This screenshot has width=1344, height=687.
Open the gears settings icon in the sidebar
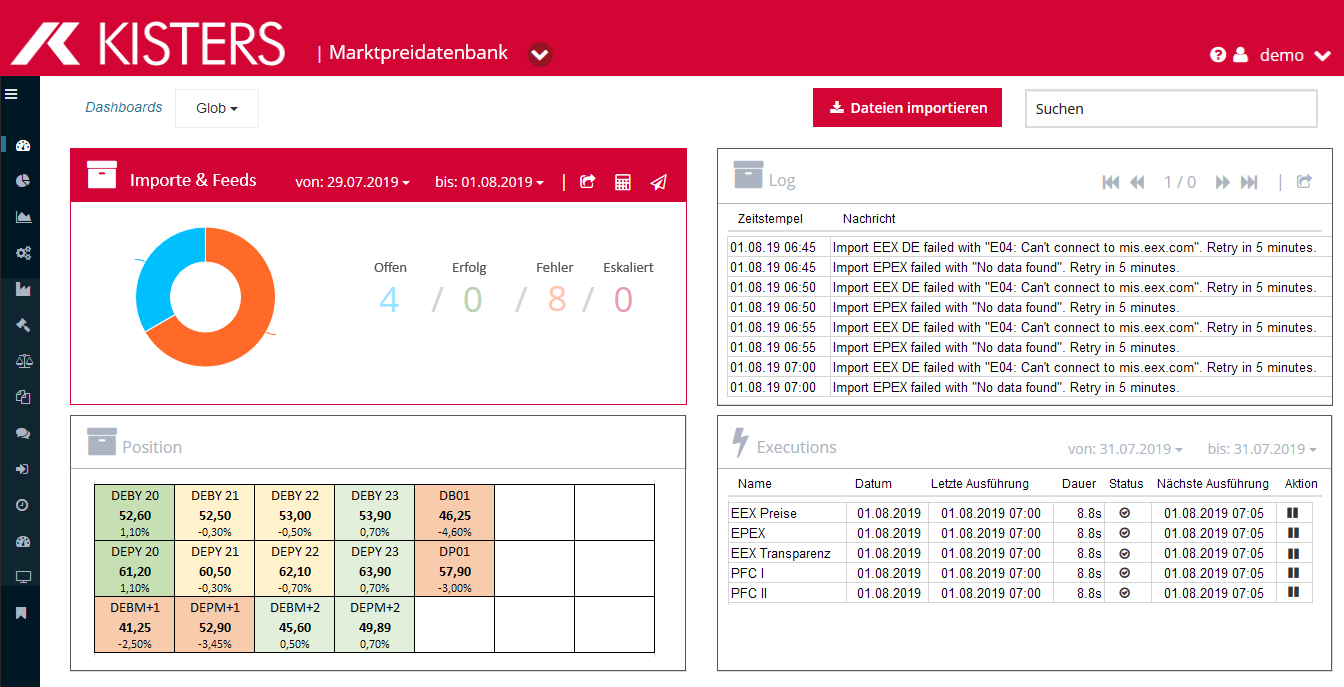[x=23, y=253]
